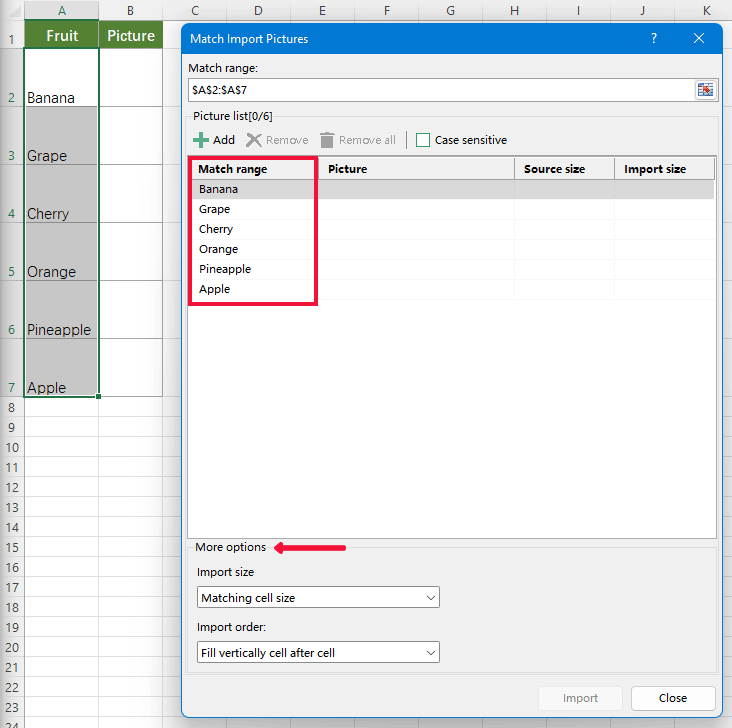Select row 10 header in spreadsheet
The image size is (732, 728).
(x=12, y=447)
